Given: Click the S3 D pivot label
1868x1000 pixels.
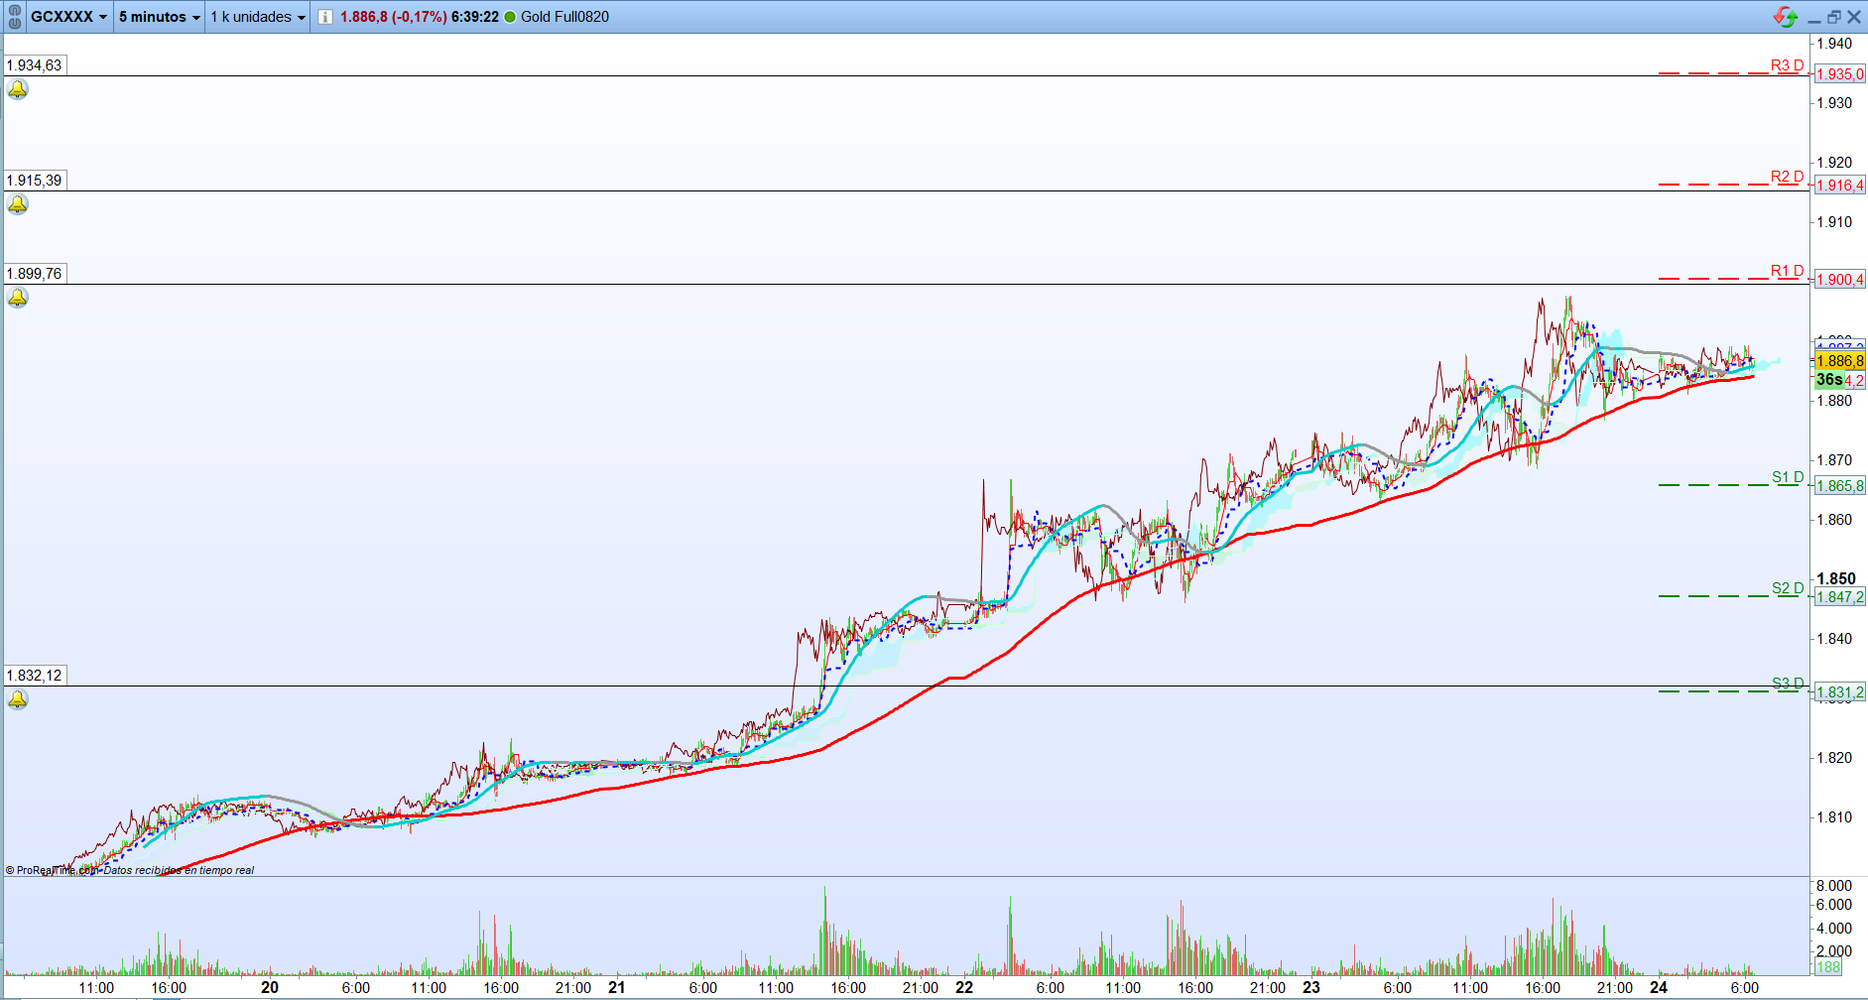Looking at the screenshot, I should (x=1788, y=683).
